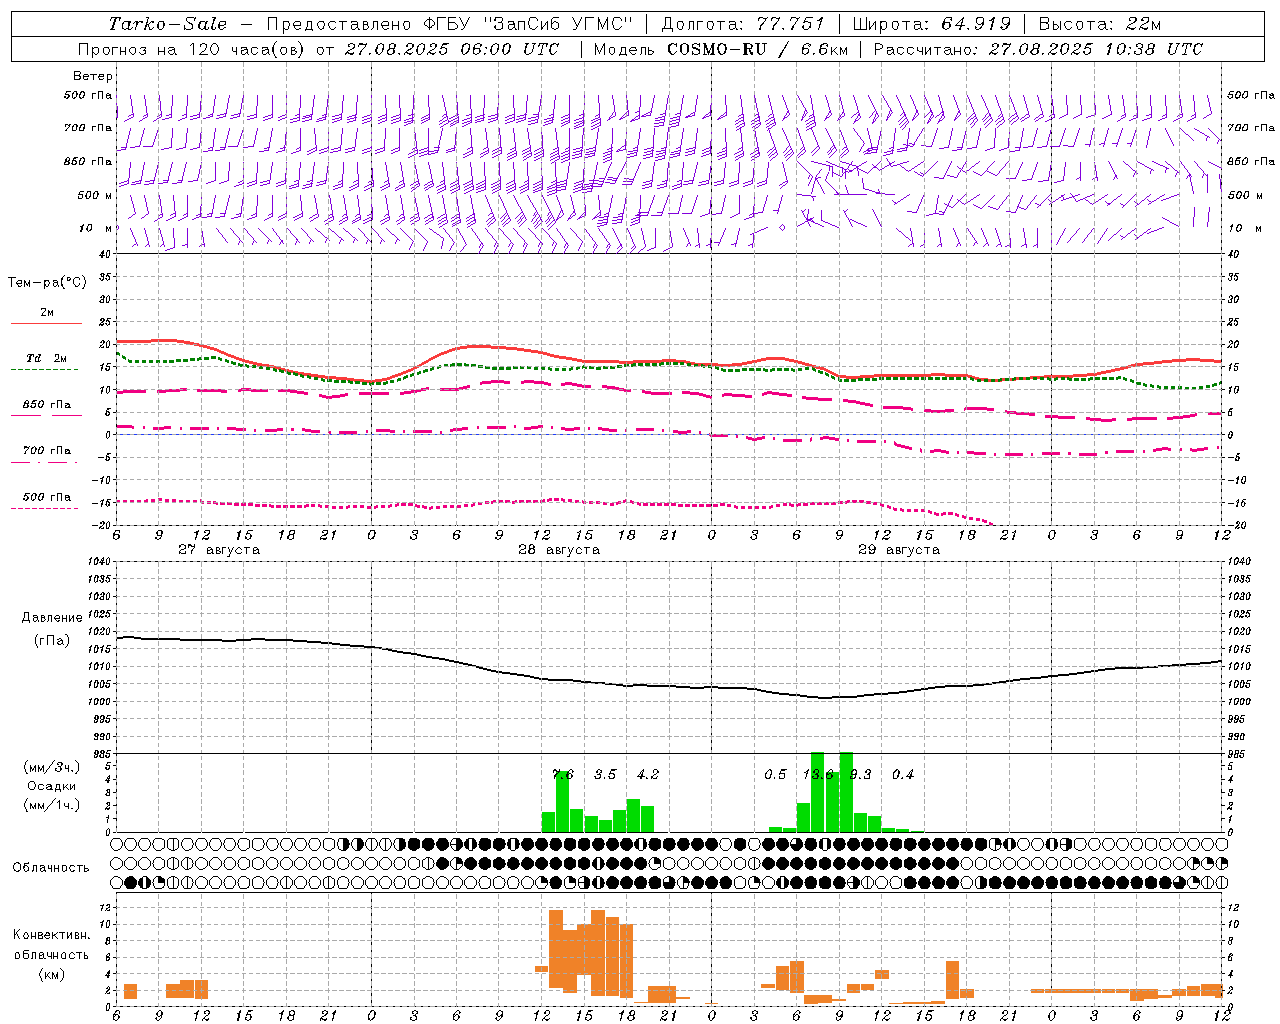Click the Tarko-Sale station title
Screen dimensions: 1280x1024
click(167, 24)
